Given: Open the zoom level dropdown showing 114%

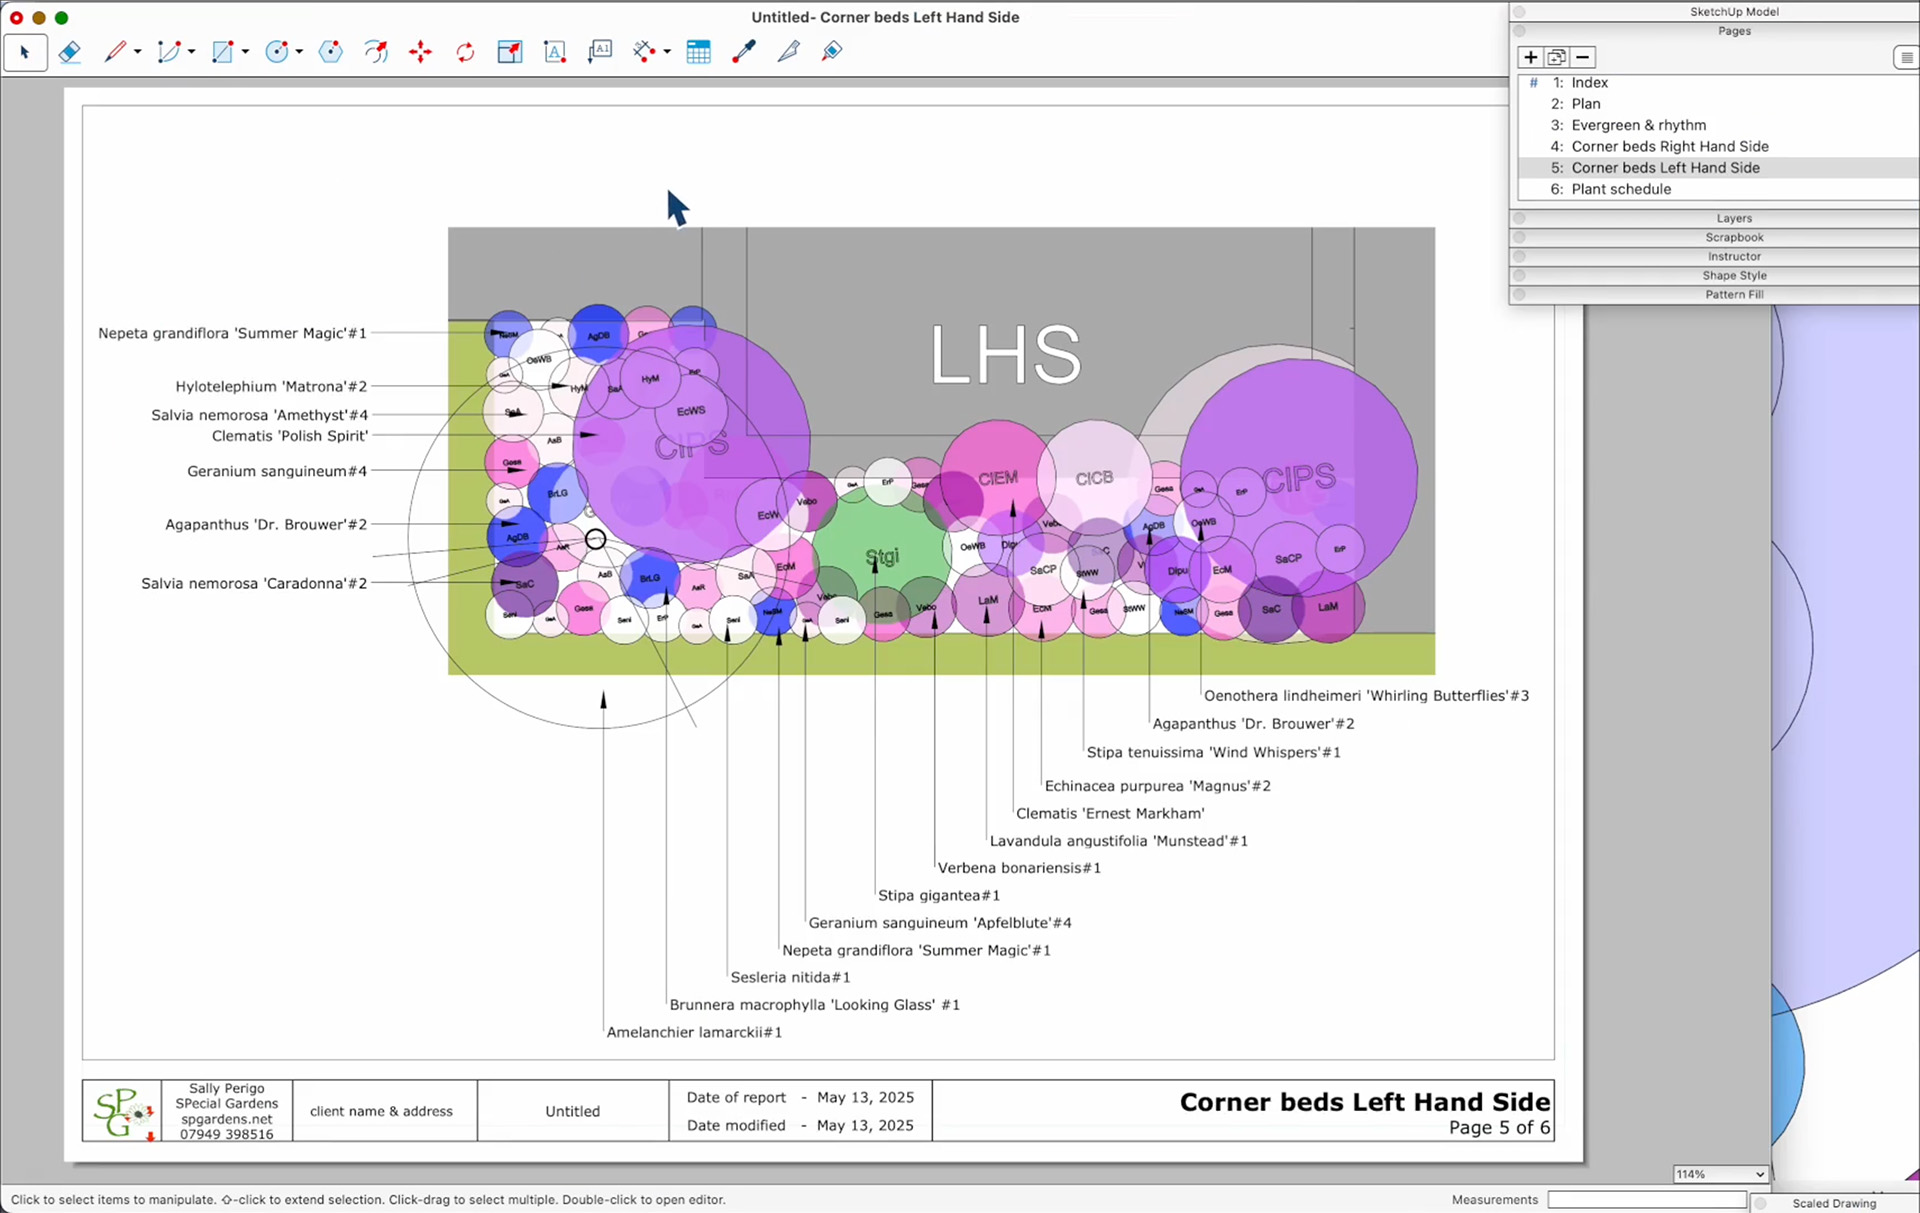Looking at the screenshot, I should pyautogui.click(x=1719, y=1174).
